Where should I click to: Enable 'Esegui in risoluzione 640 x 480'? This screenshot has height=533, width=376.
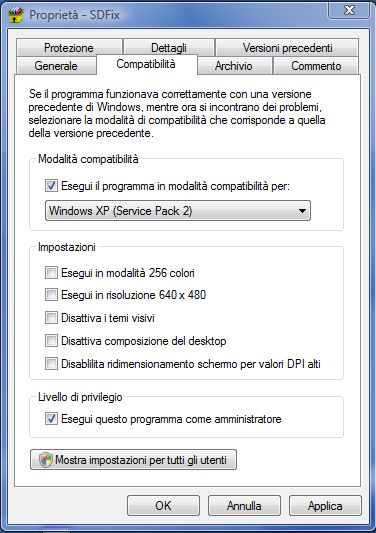tap(51, 294)
